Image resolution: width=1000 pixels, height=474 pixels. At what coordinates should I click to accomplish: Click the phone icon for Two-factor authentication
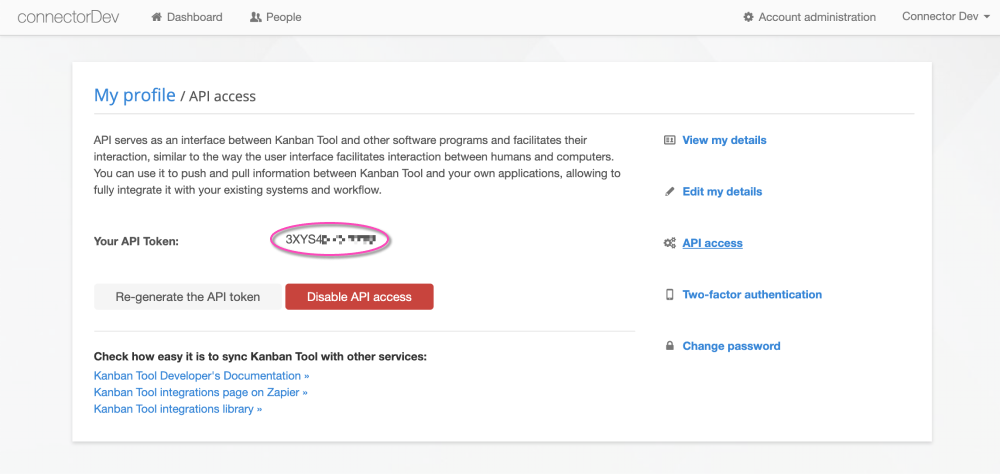pyautogui.click(x=670, y=295)
